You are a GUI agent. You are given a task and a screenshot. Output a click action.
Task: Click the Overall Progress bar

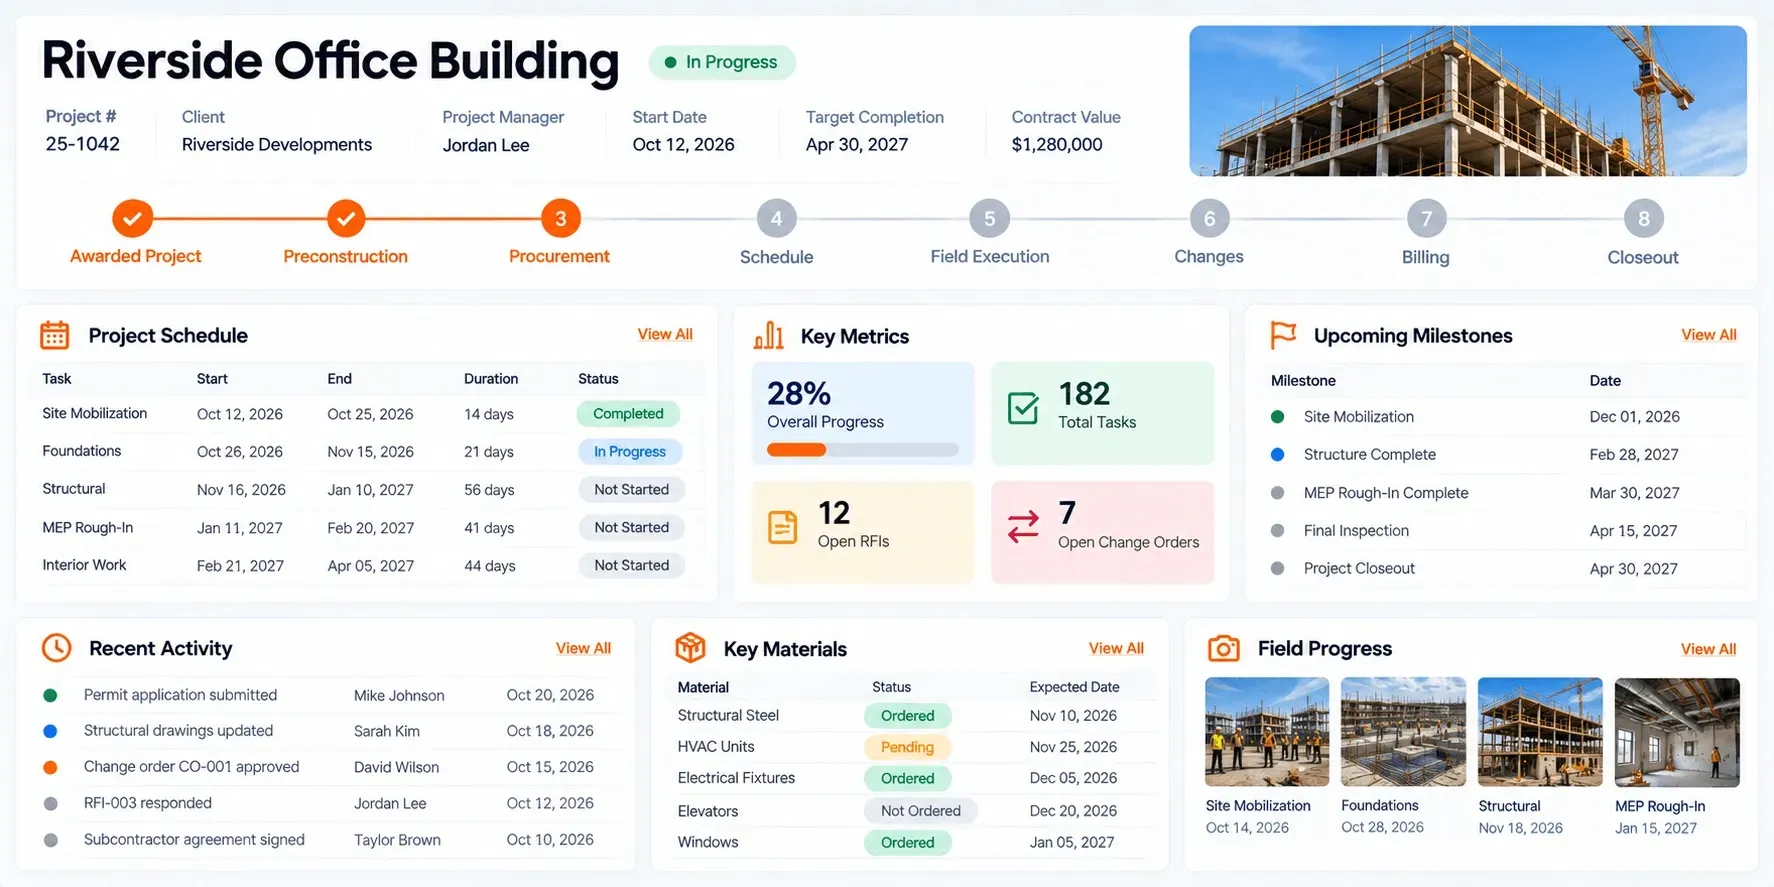(863, 450)
